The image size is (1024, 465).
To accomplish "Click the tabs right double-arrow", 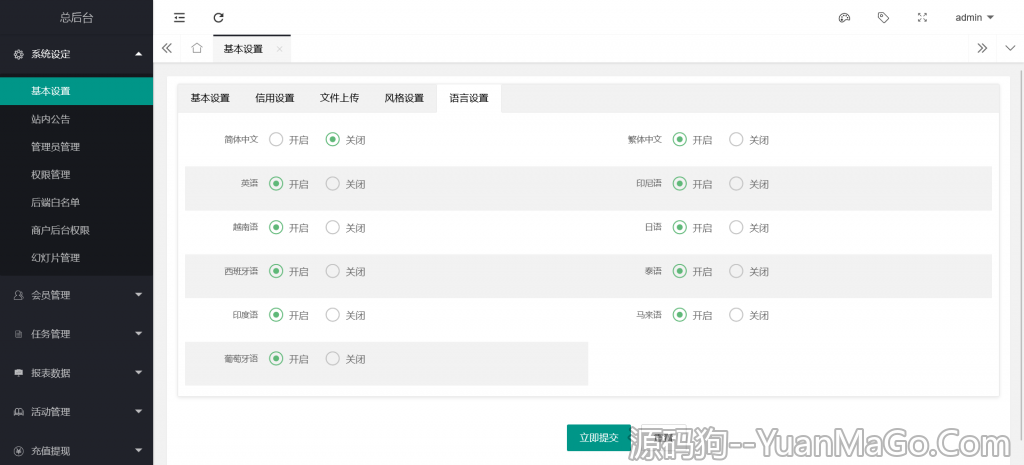I will coord(982,48).
